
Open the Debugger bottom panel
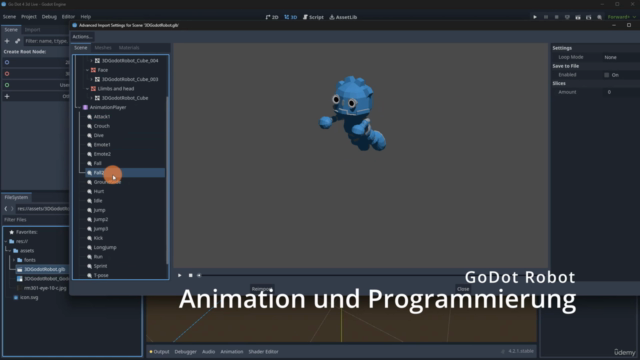pyautogui.click(x=185, y=352)
